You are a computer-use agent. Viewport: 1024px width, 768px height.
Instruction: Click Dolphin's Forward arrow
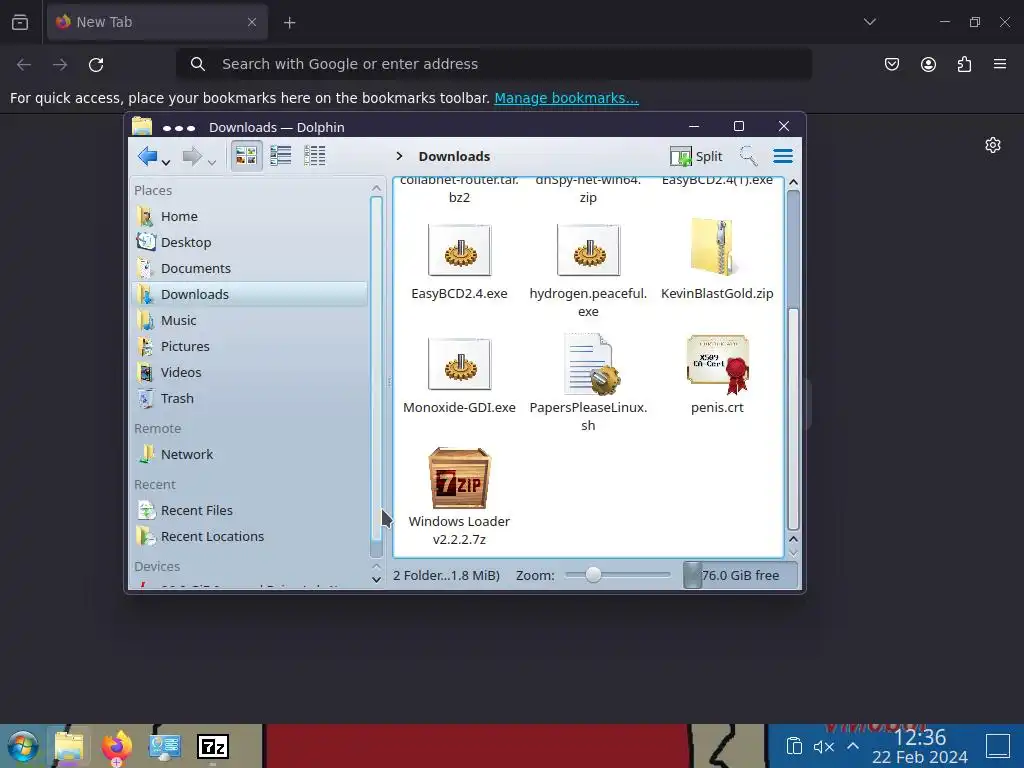[x=192, y=156]
